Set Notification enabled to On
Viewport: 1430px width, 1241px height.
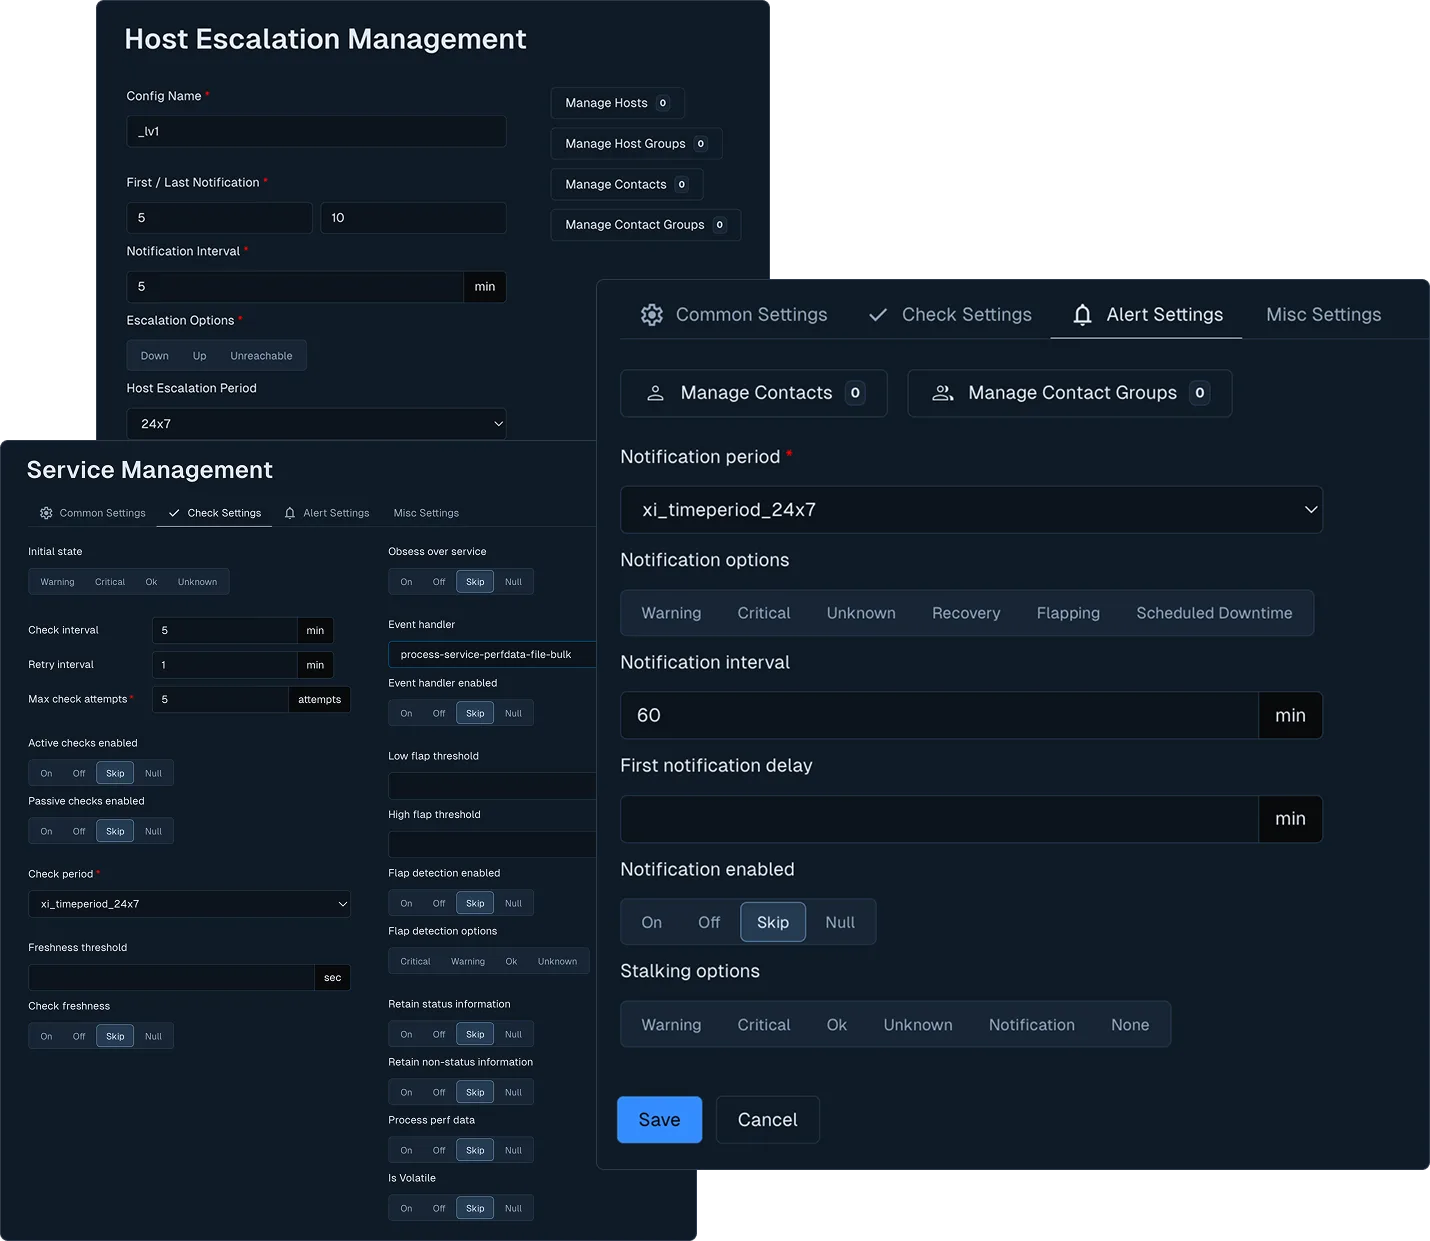pos(652,922)
